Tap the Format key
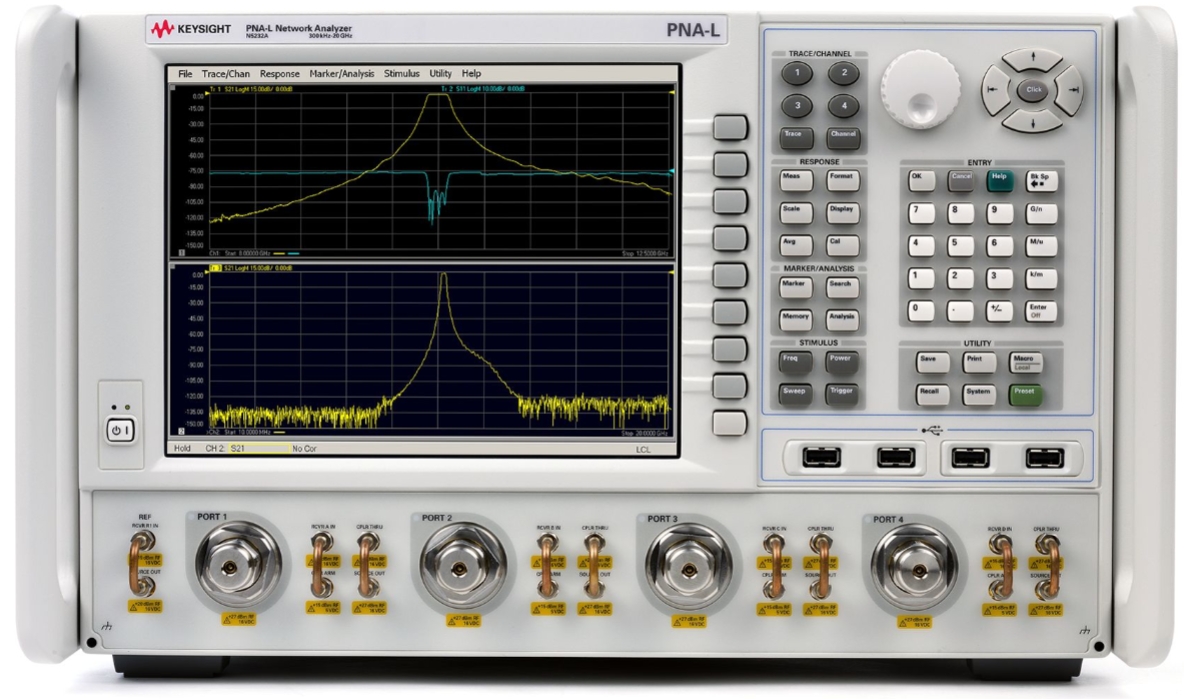 click(842, 180)
